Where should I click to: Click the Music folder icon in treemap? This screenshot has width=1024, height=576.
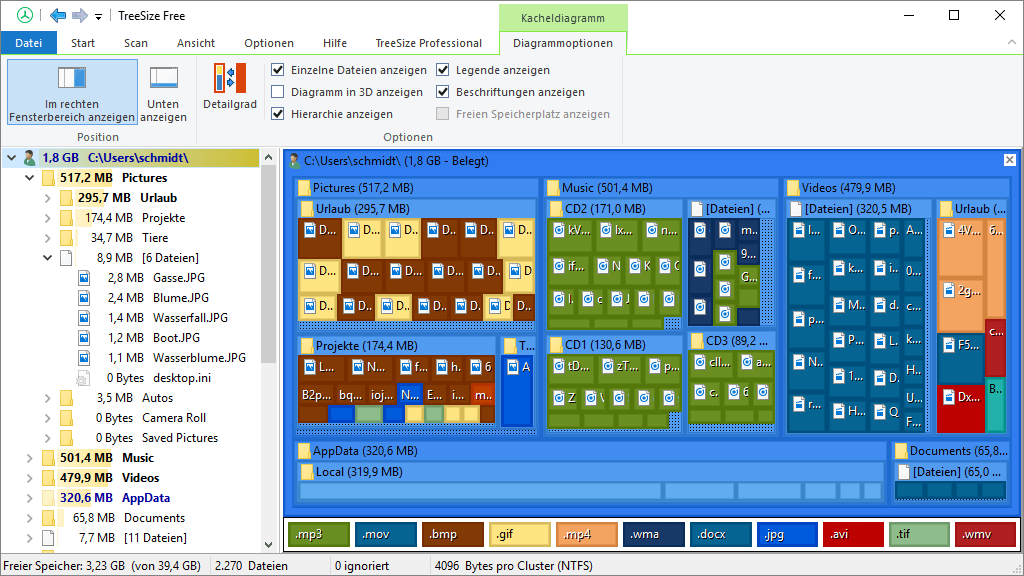click(553, 188)
